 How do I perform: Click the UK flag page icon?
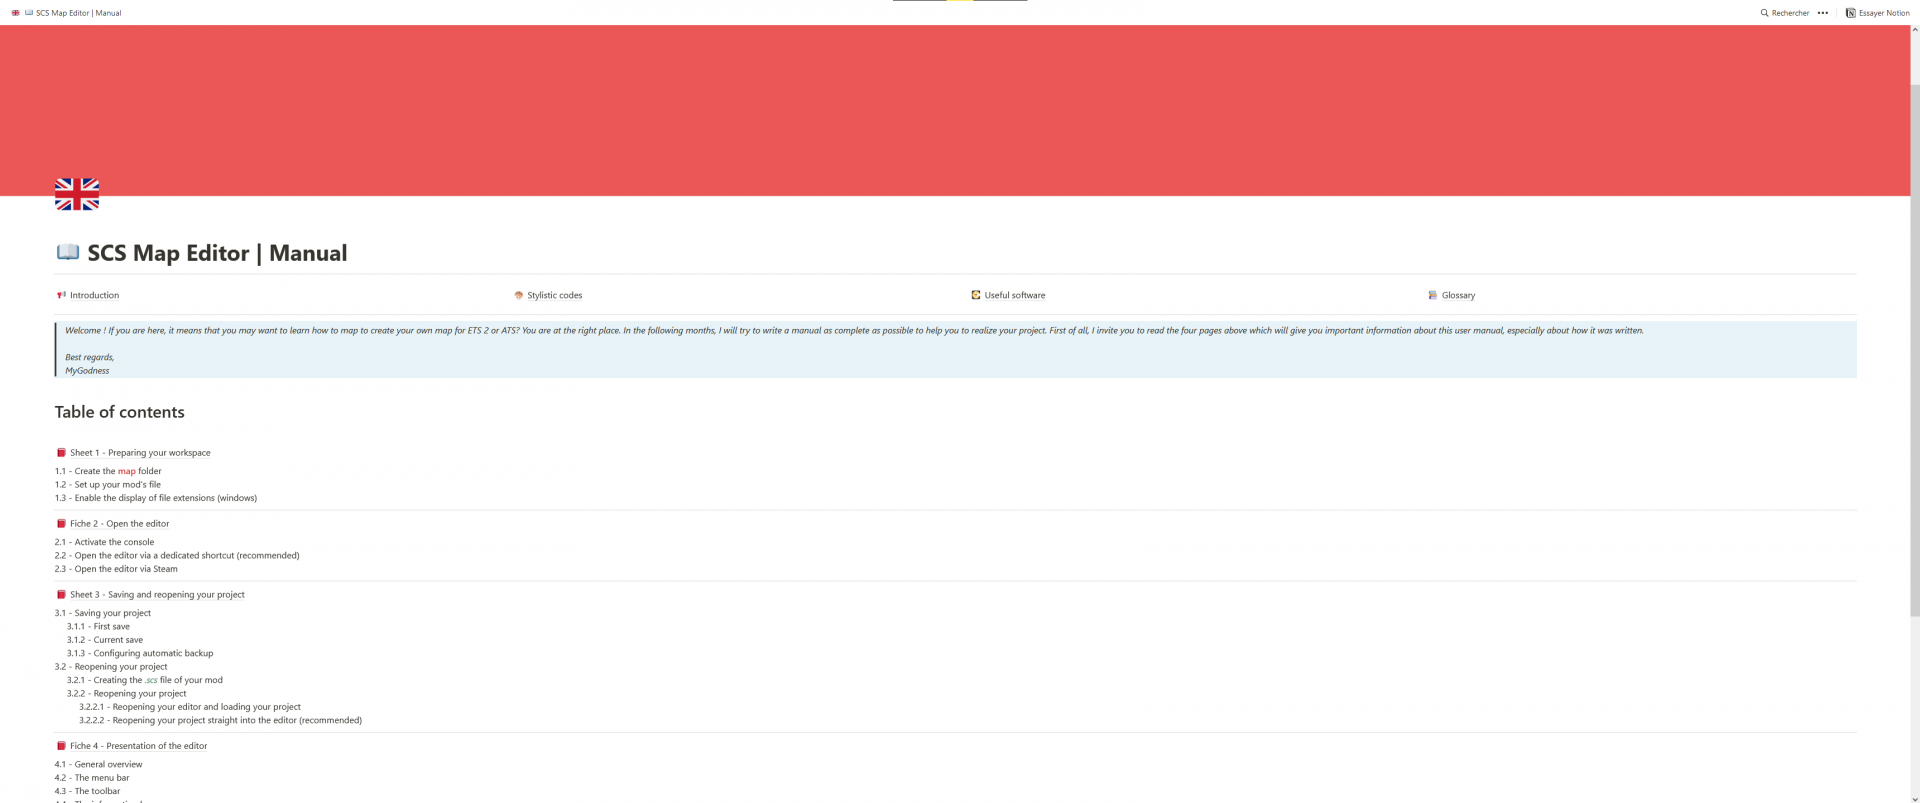click(x=77, y=194)
